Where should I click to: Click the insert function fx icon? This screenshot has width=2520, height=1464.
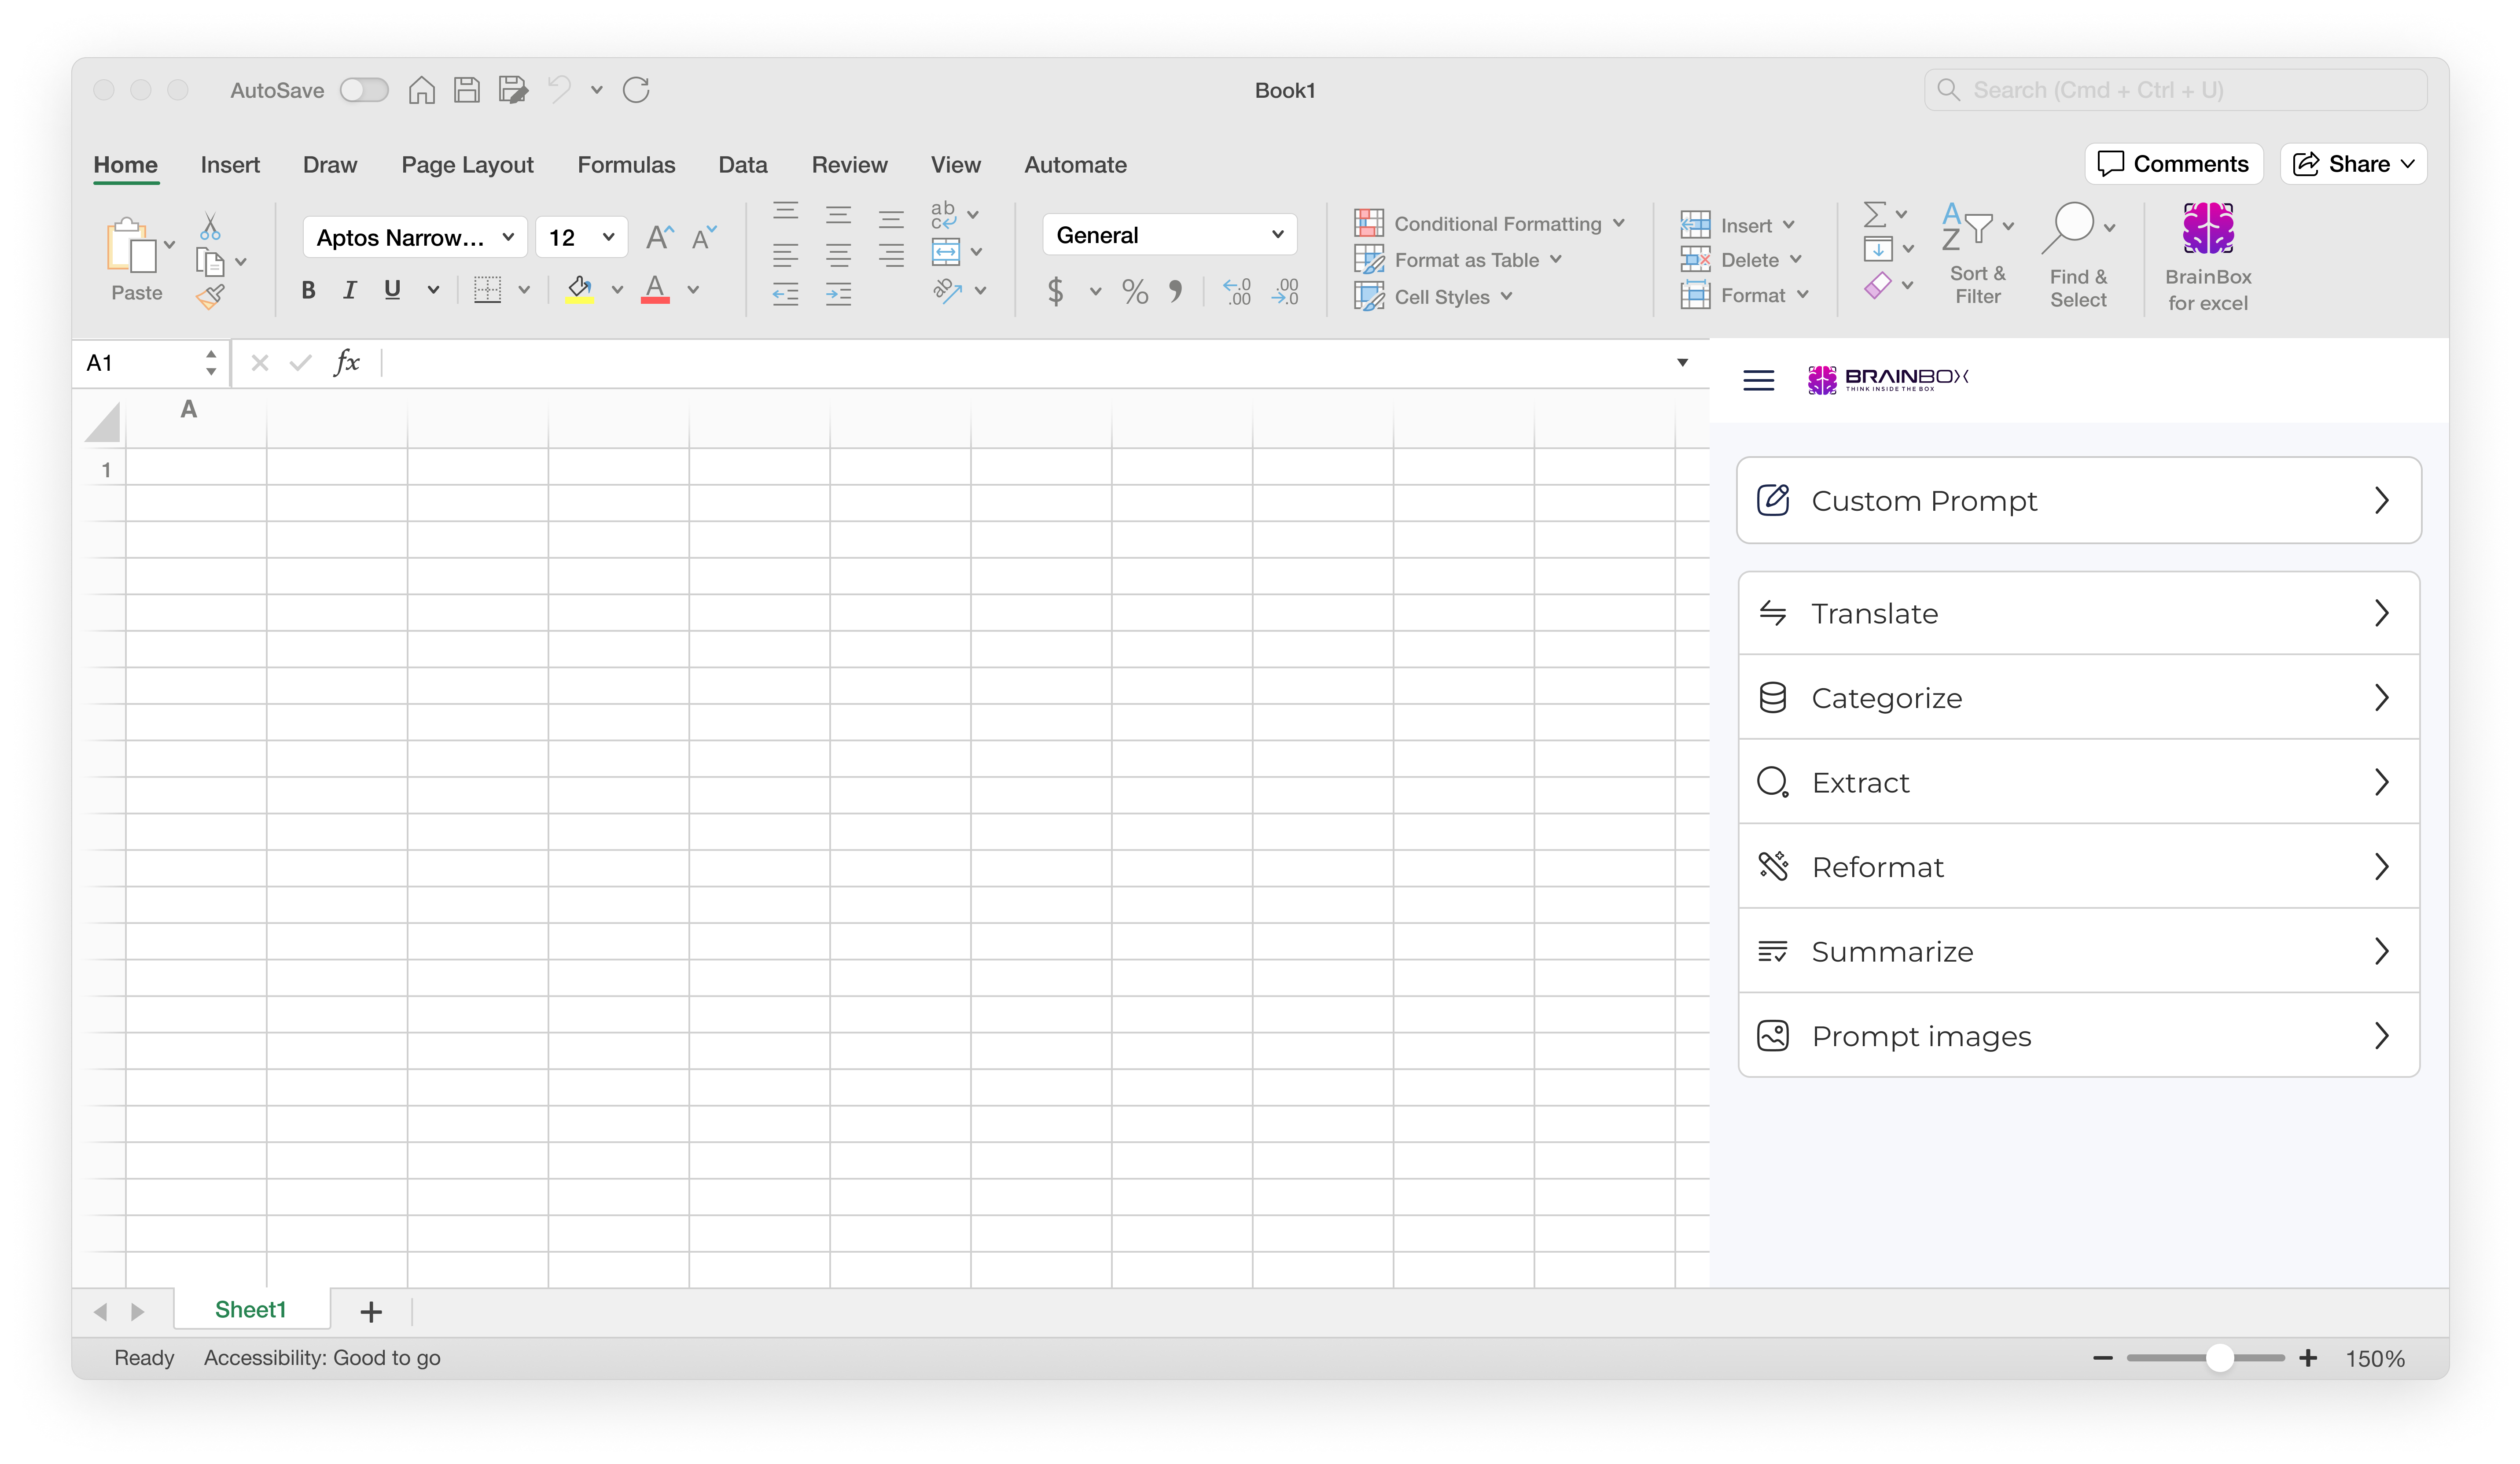tap(347, 362)
